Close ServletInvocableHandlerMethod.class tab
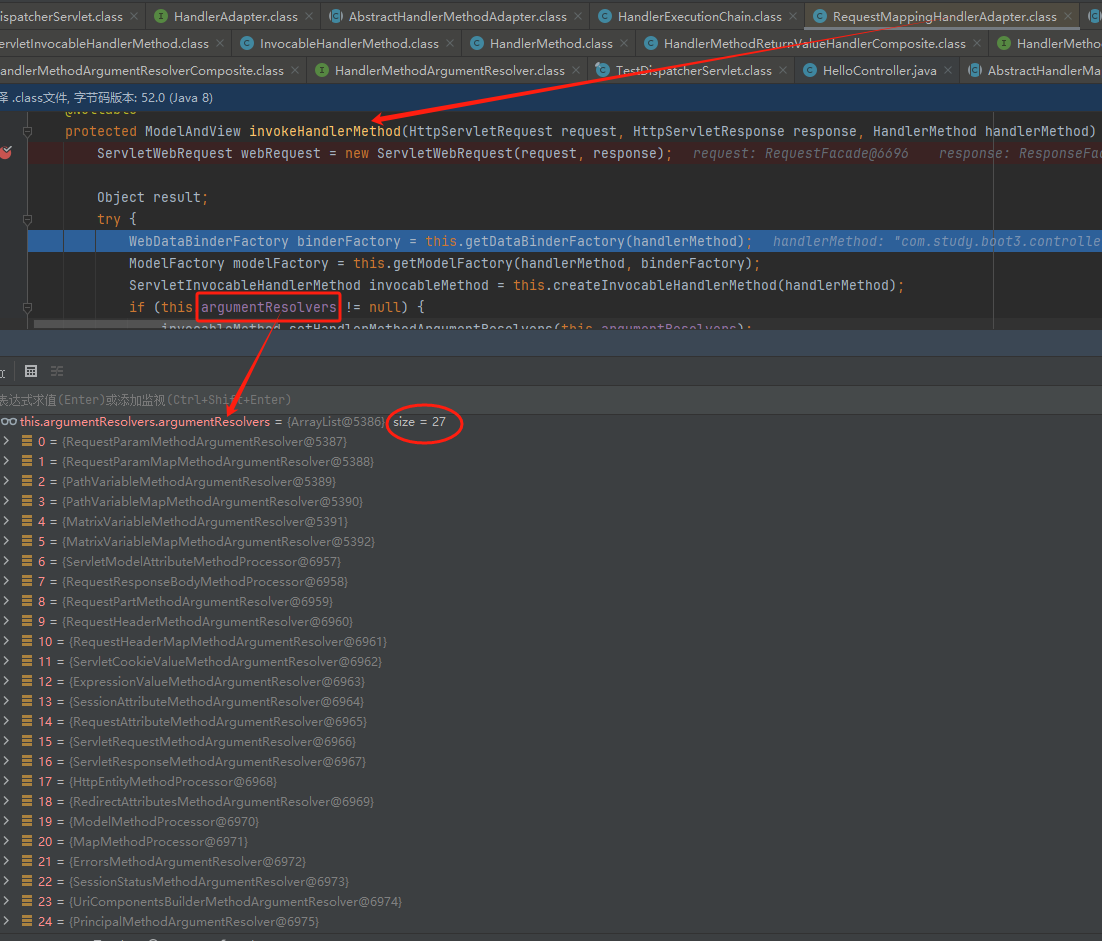 tap(220, 44)
